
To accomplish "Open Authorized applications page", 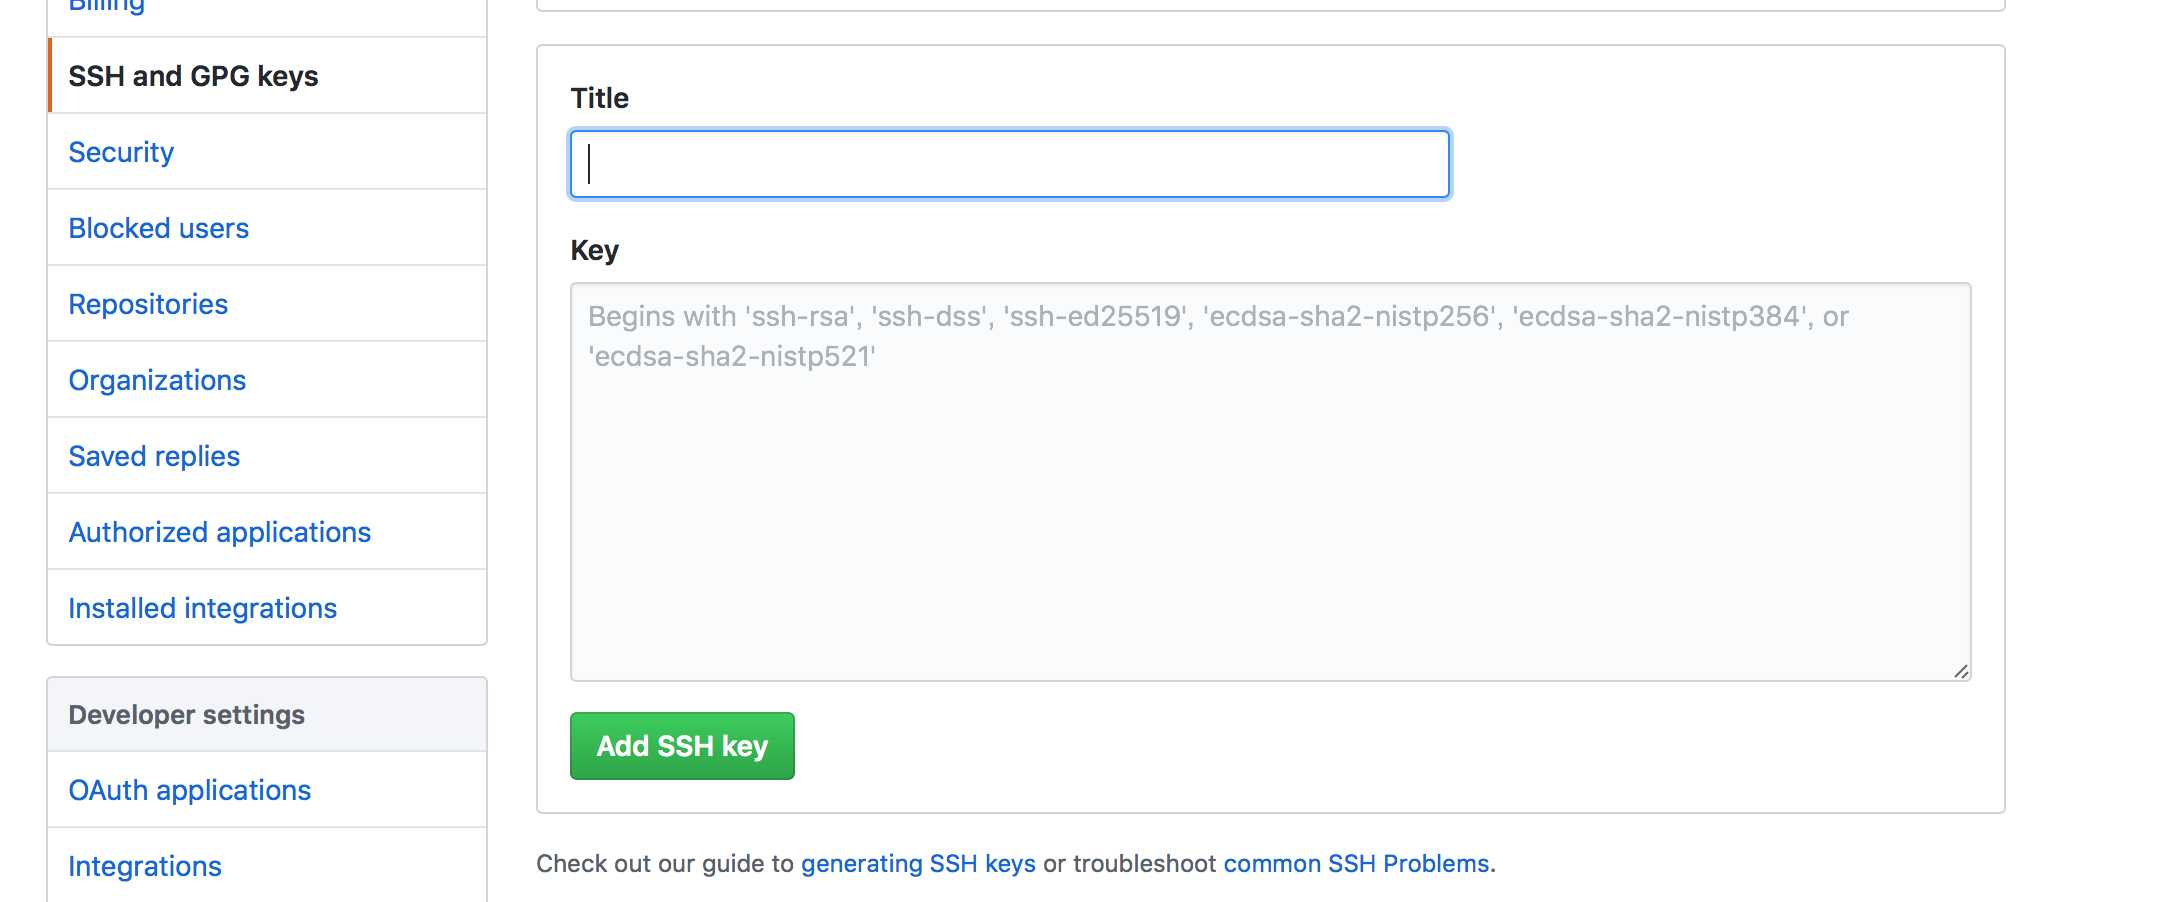I will (219, 532).
